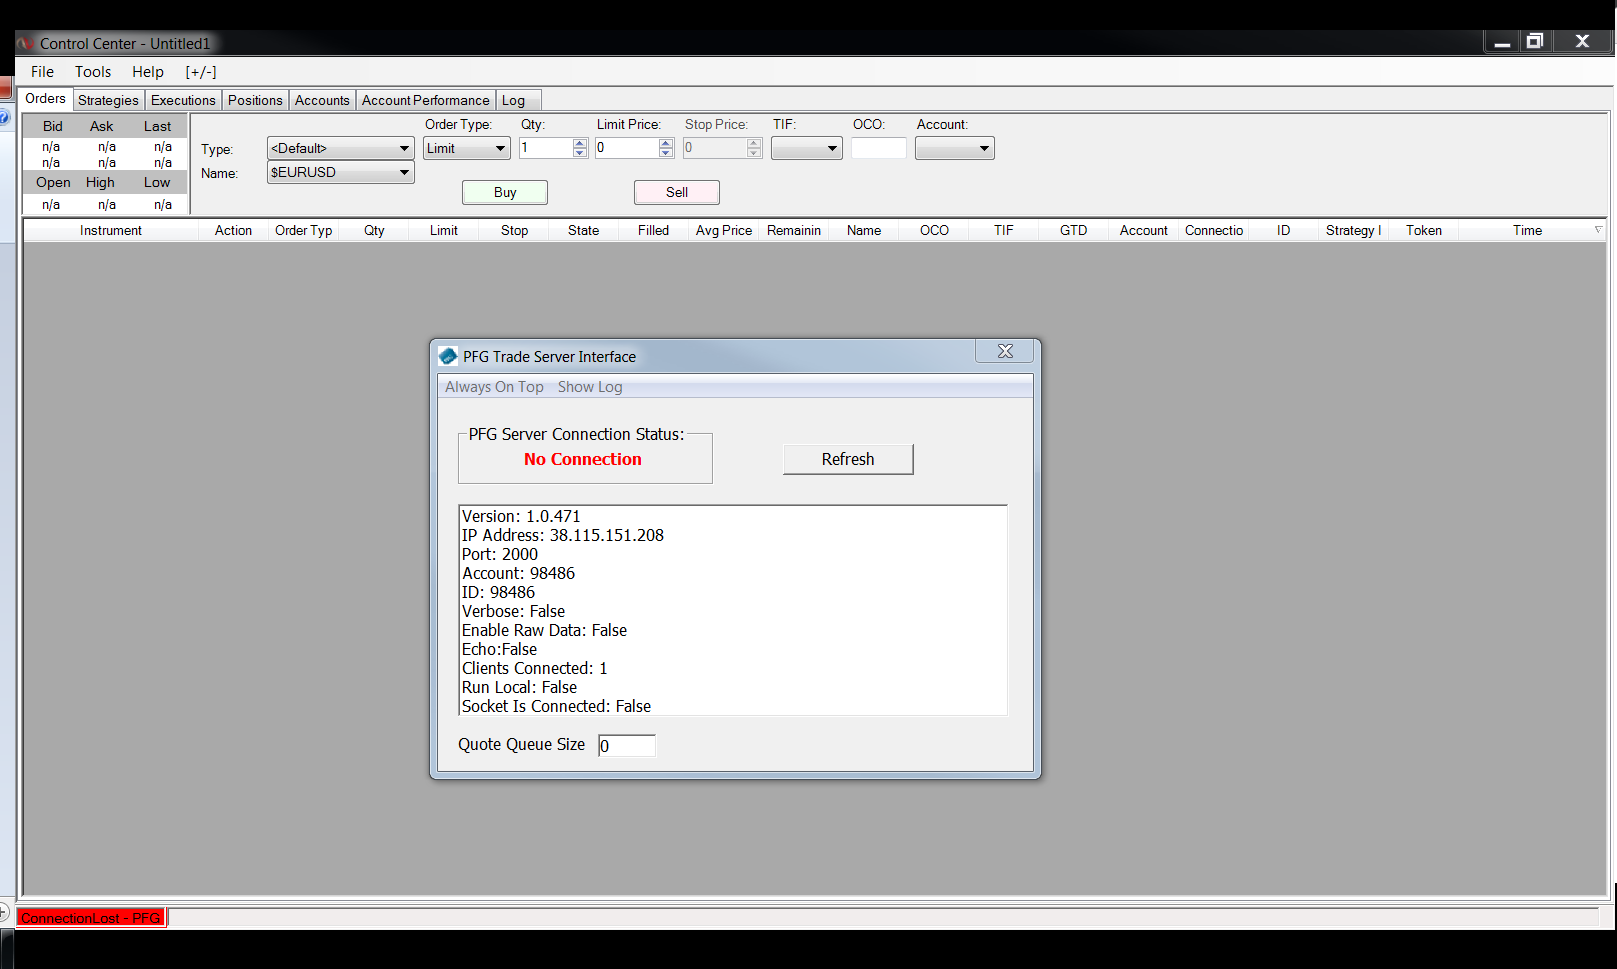The height and width of the screenshot is (969, 1617).
Task: Click the Buy button
Action: point(505,192)
